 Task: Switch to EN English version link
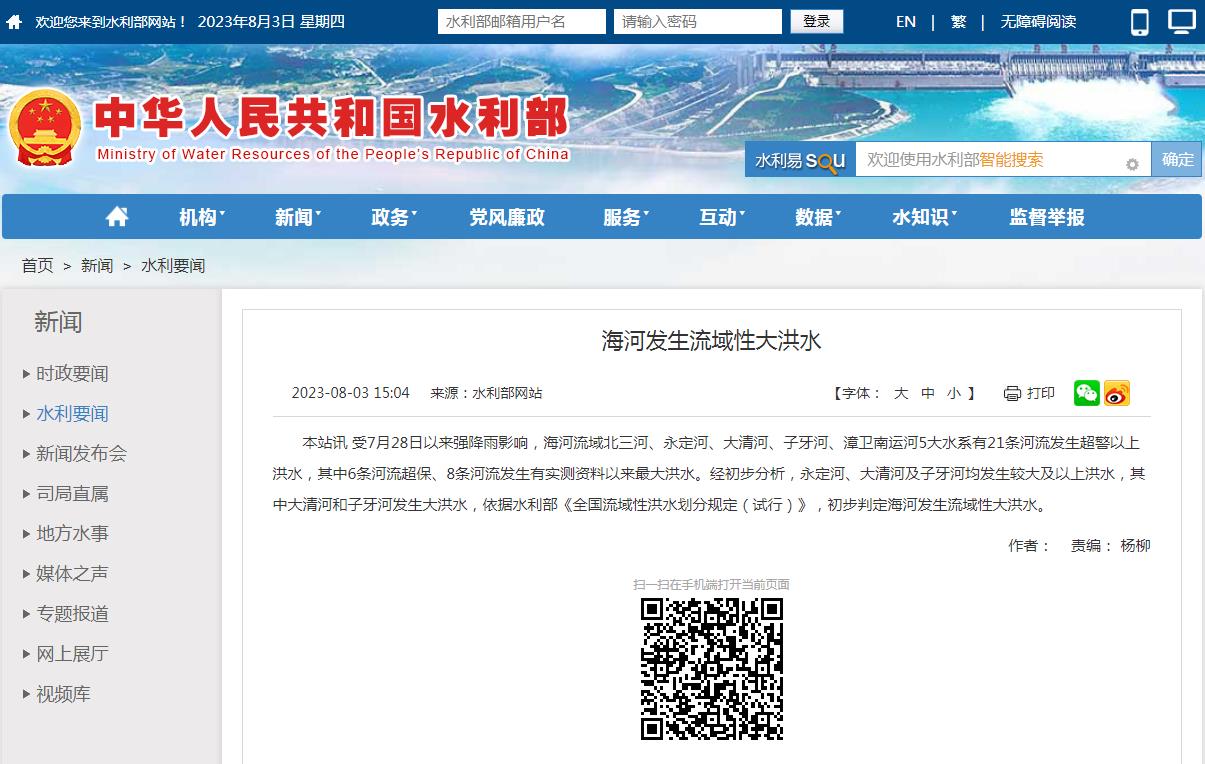click(x=906, y=22)
